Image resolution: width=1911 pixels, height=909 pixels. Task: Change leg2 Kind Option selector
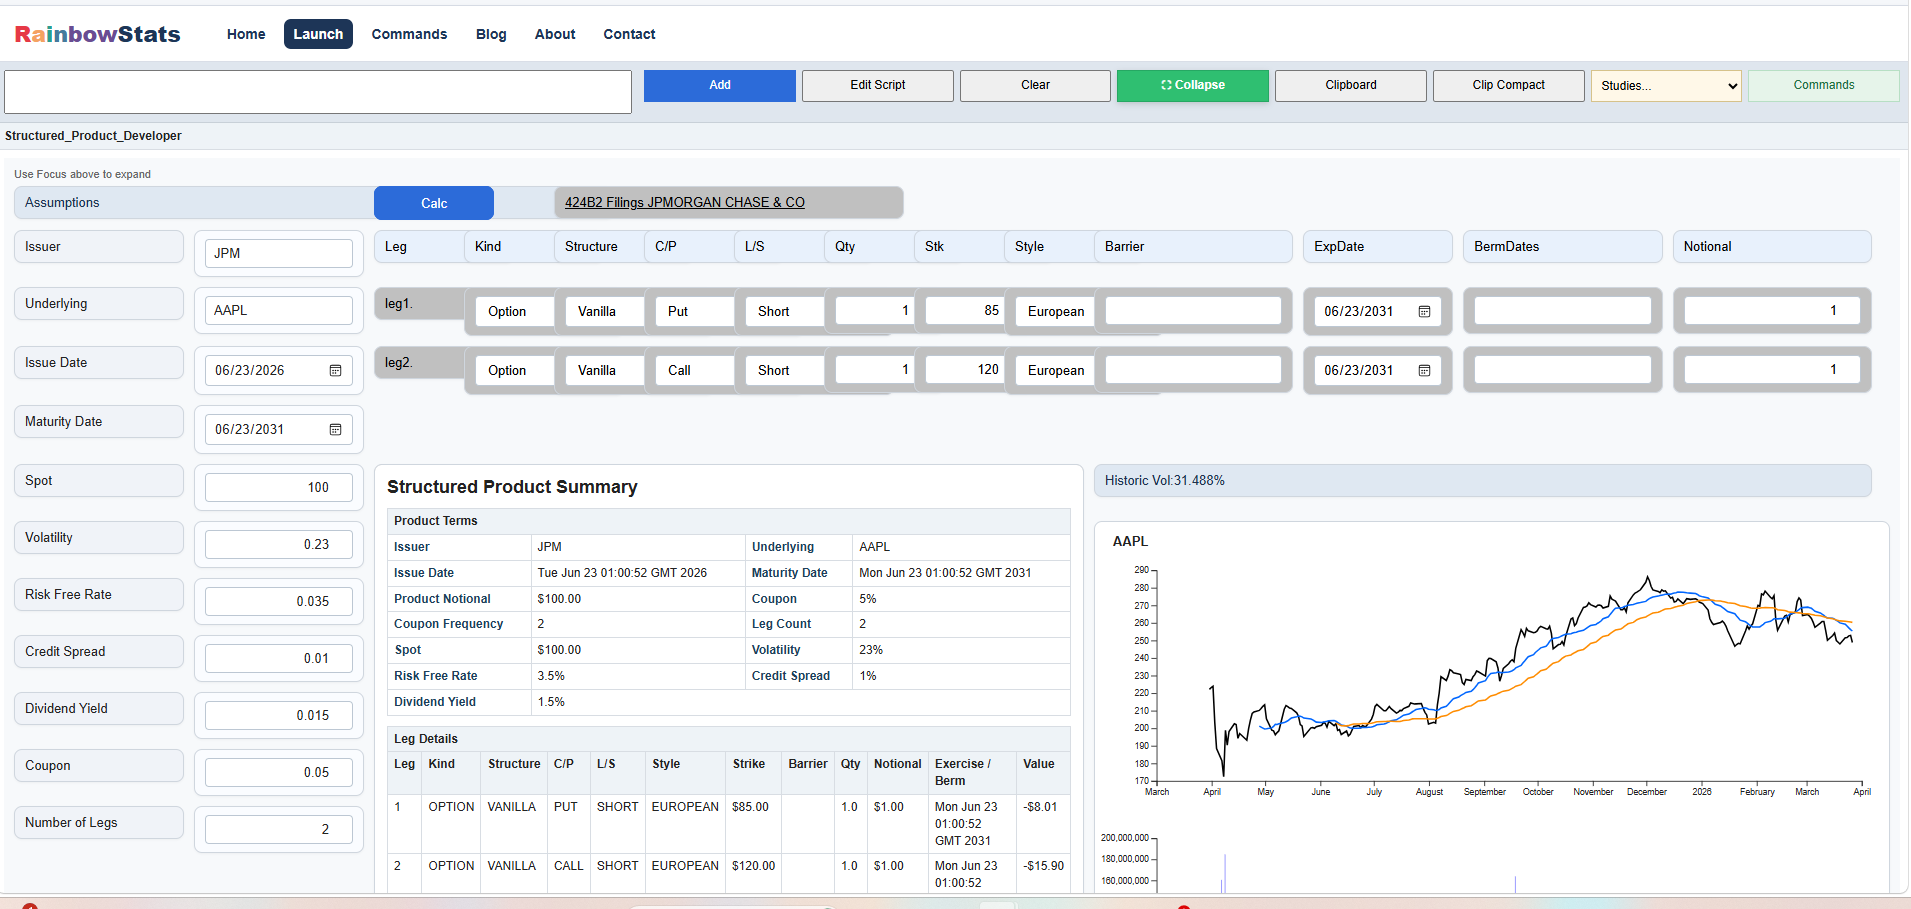coord(514,370)
